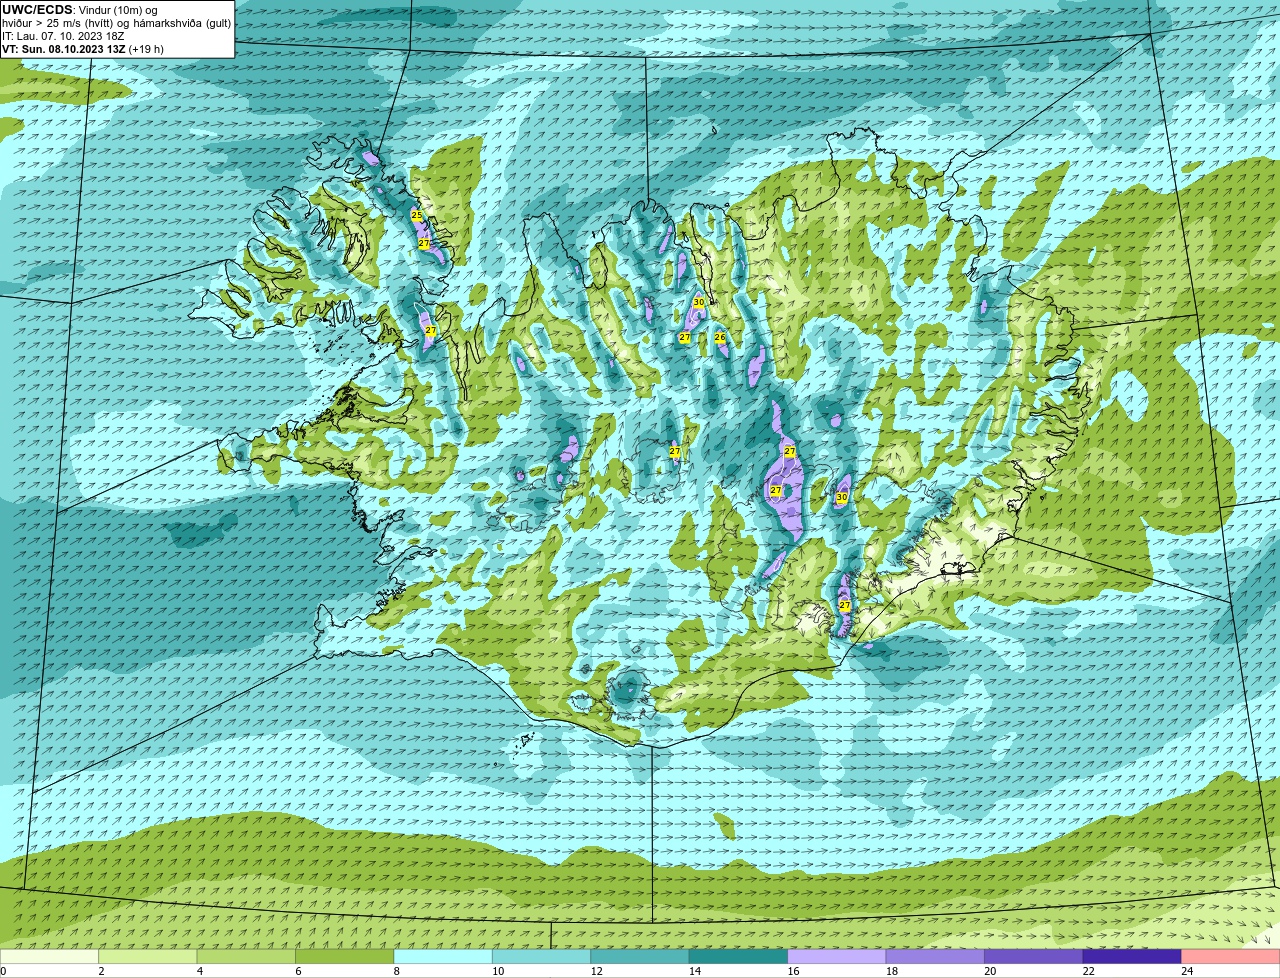Click the pale yellow 0–2 m/s scale swatch
This screenshot has height=978, width=1280.
[x=50, y=956]
